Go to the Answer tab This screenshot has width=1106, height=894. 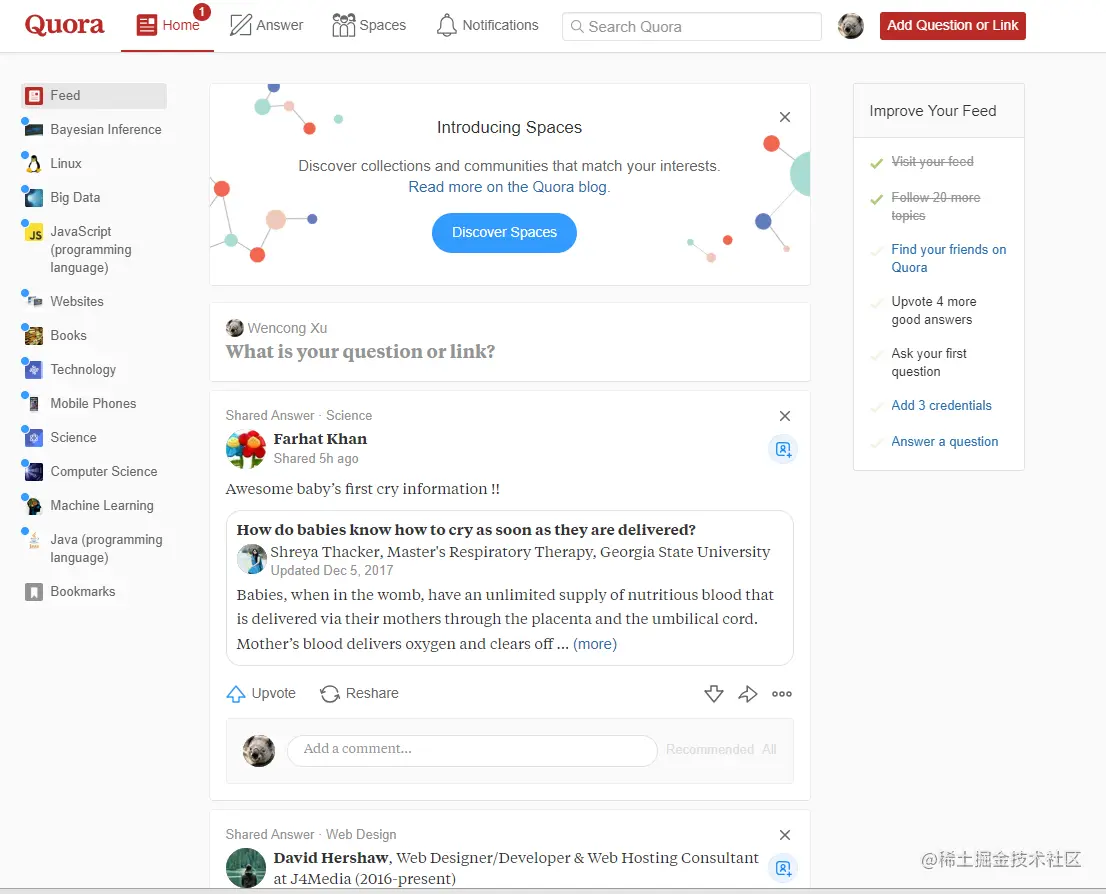pyautogui.click(x=267, y=25)
